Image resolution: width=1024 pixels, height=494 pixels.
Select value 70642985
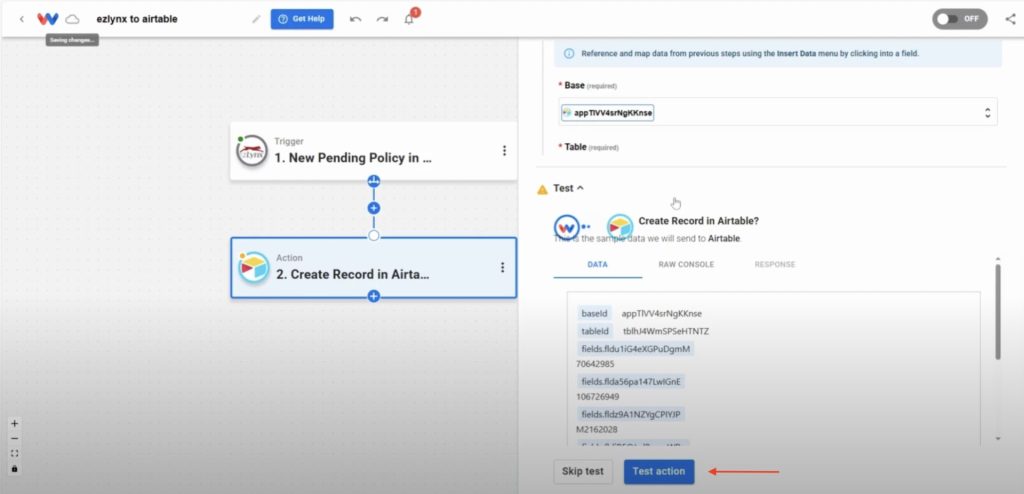point(595,364)
